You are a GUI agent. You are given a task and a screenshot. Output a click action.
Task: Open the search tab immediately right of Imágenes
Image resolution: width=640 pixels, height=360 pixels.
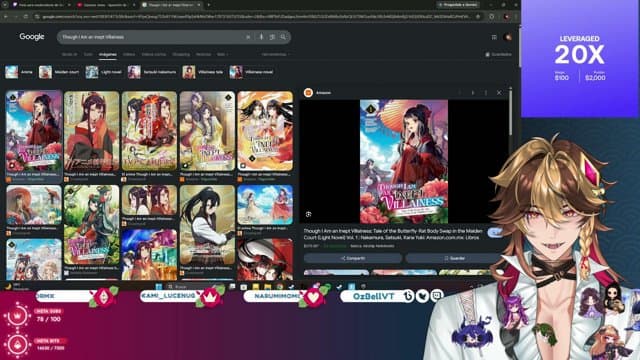[129, 54]
